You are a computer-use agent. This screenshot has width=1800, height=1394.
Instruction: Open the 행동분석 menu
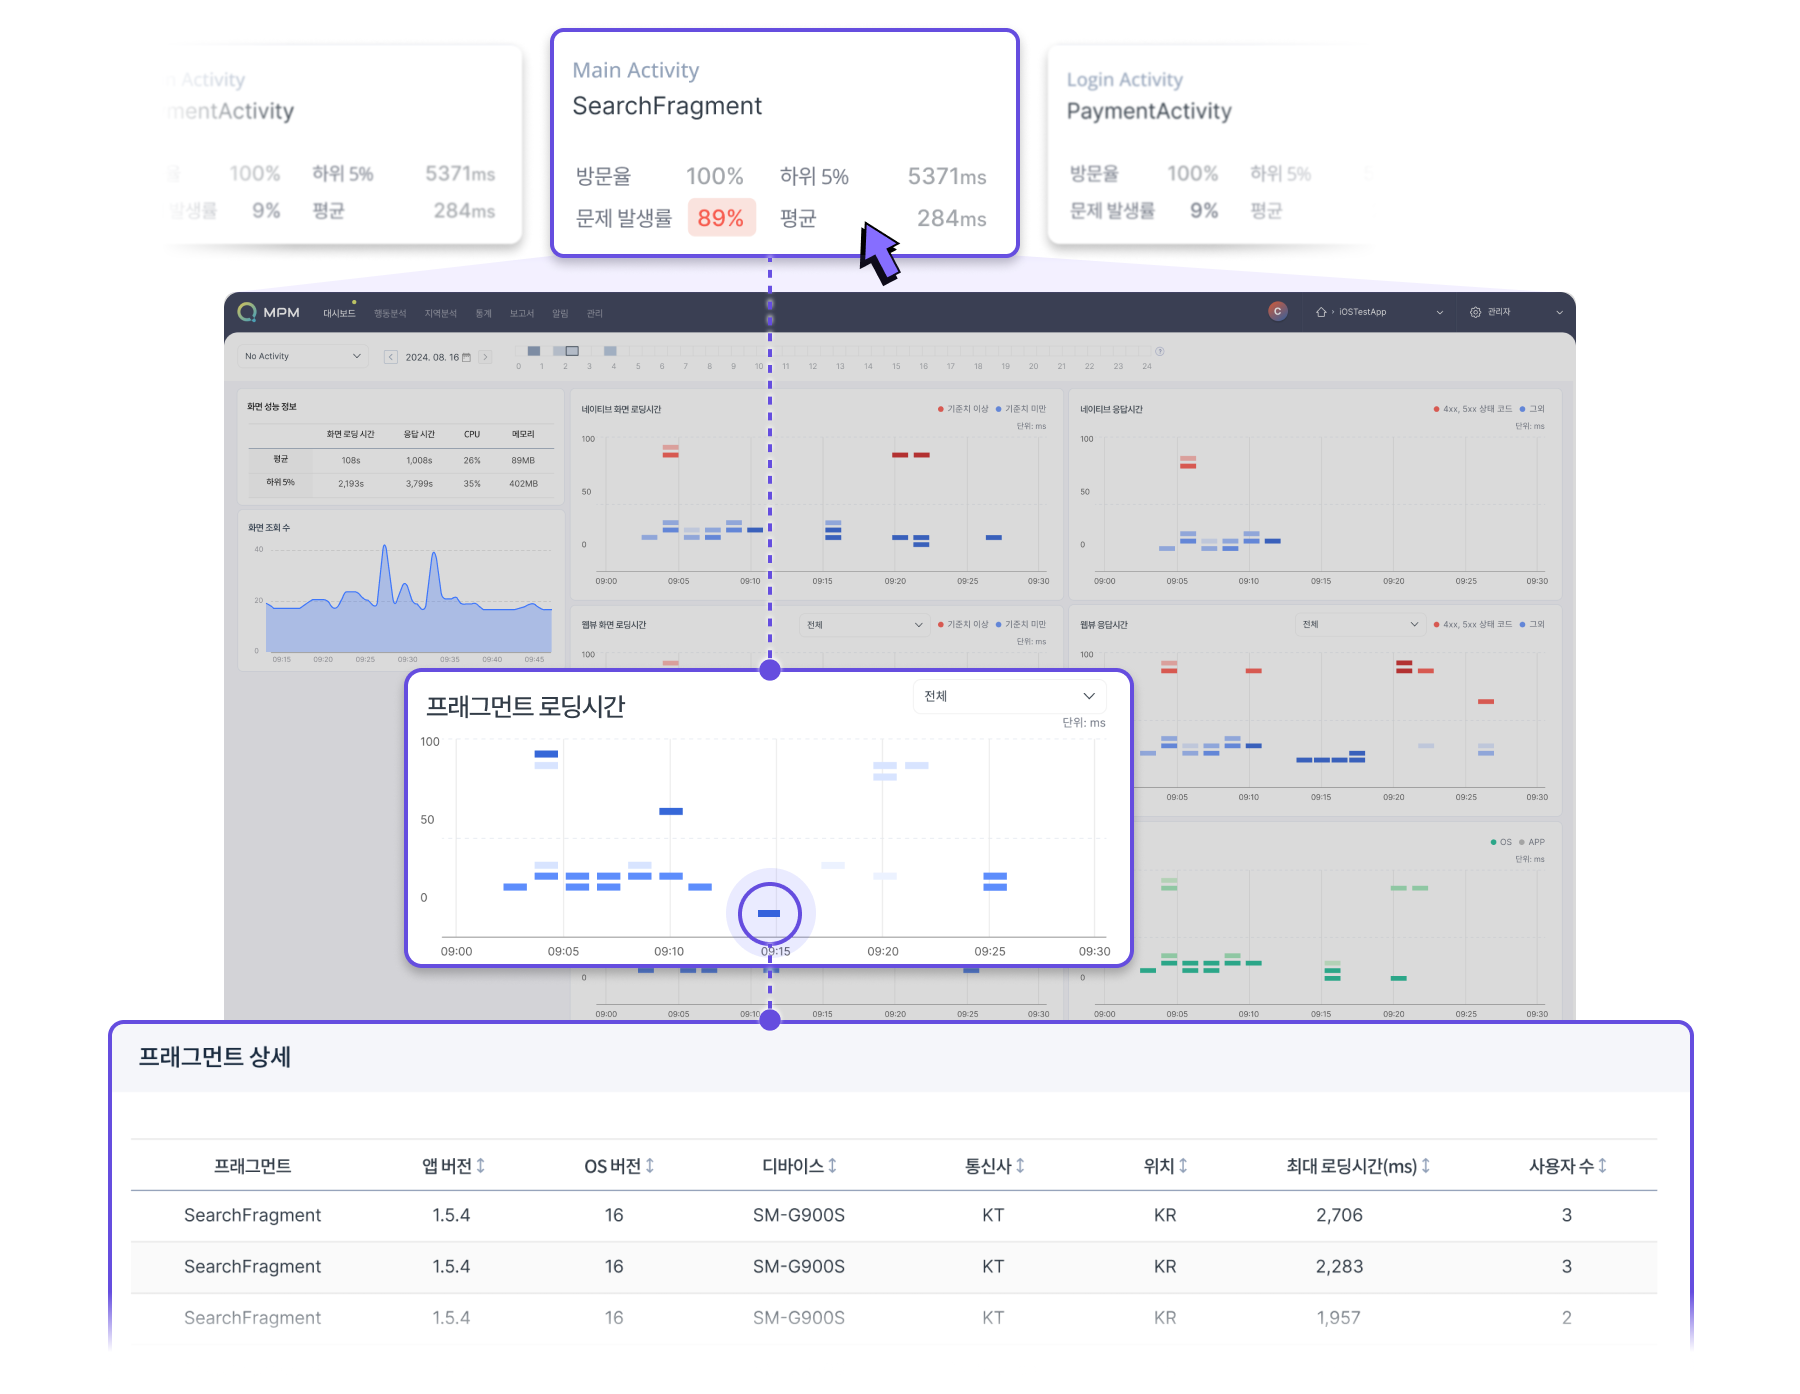coord(390,313)
